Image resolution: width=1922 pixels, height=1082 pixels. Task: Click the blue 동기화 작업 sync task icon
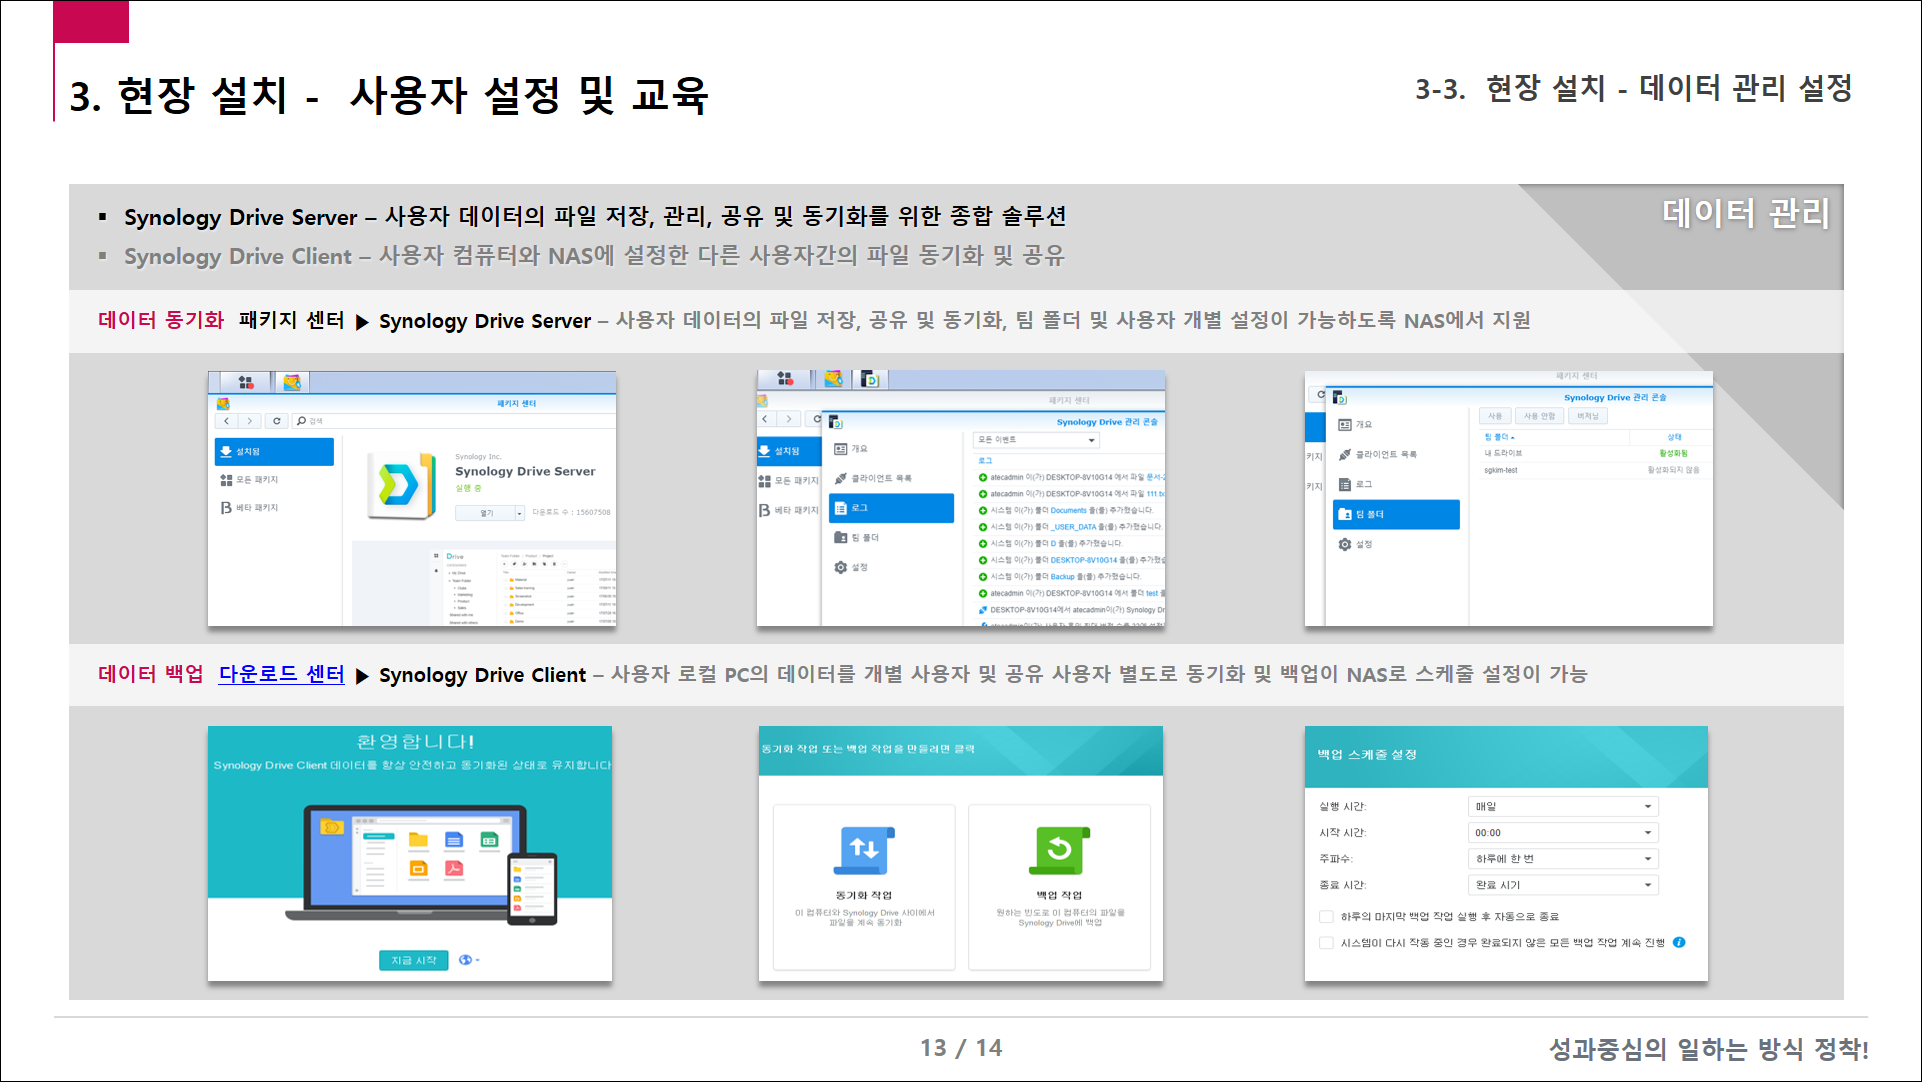[864, 850]
